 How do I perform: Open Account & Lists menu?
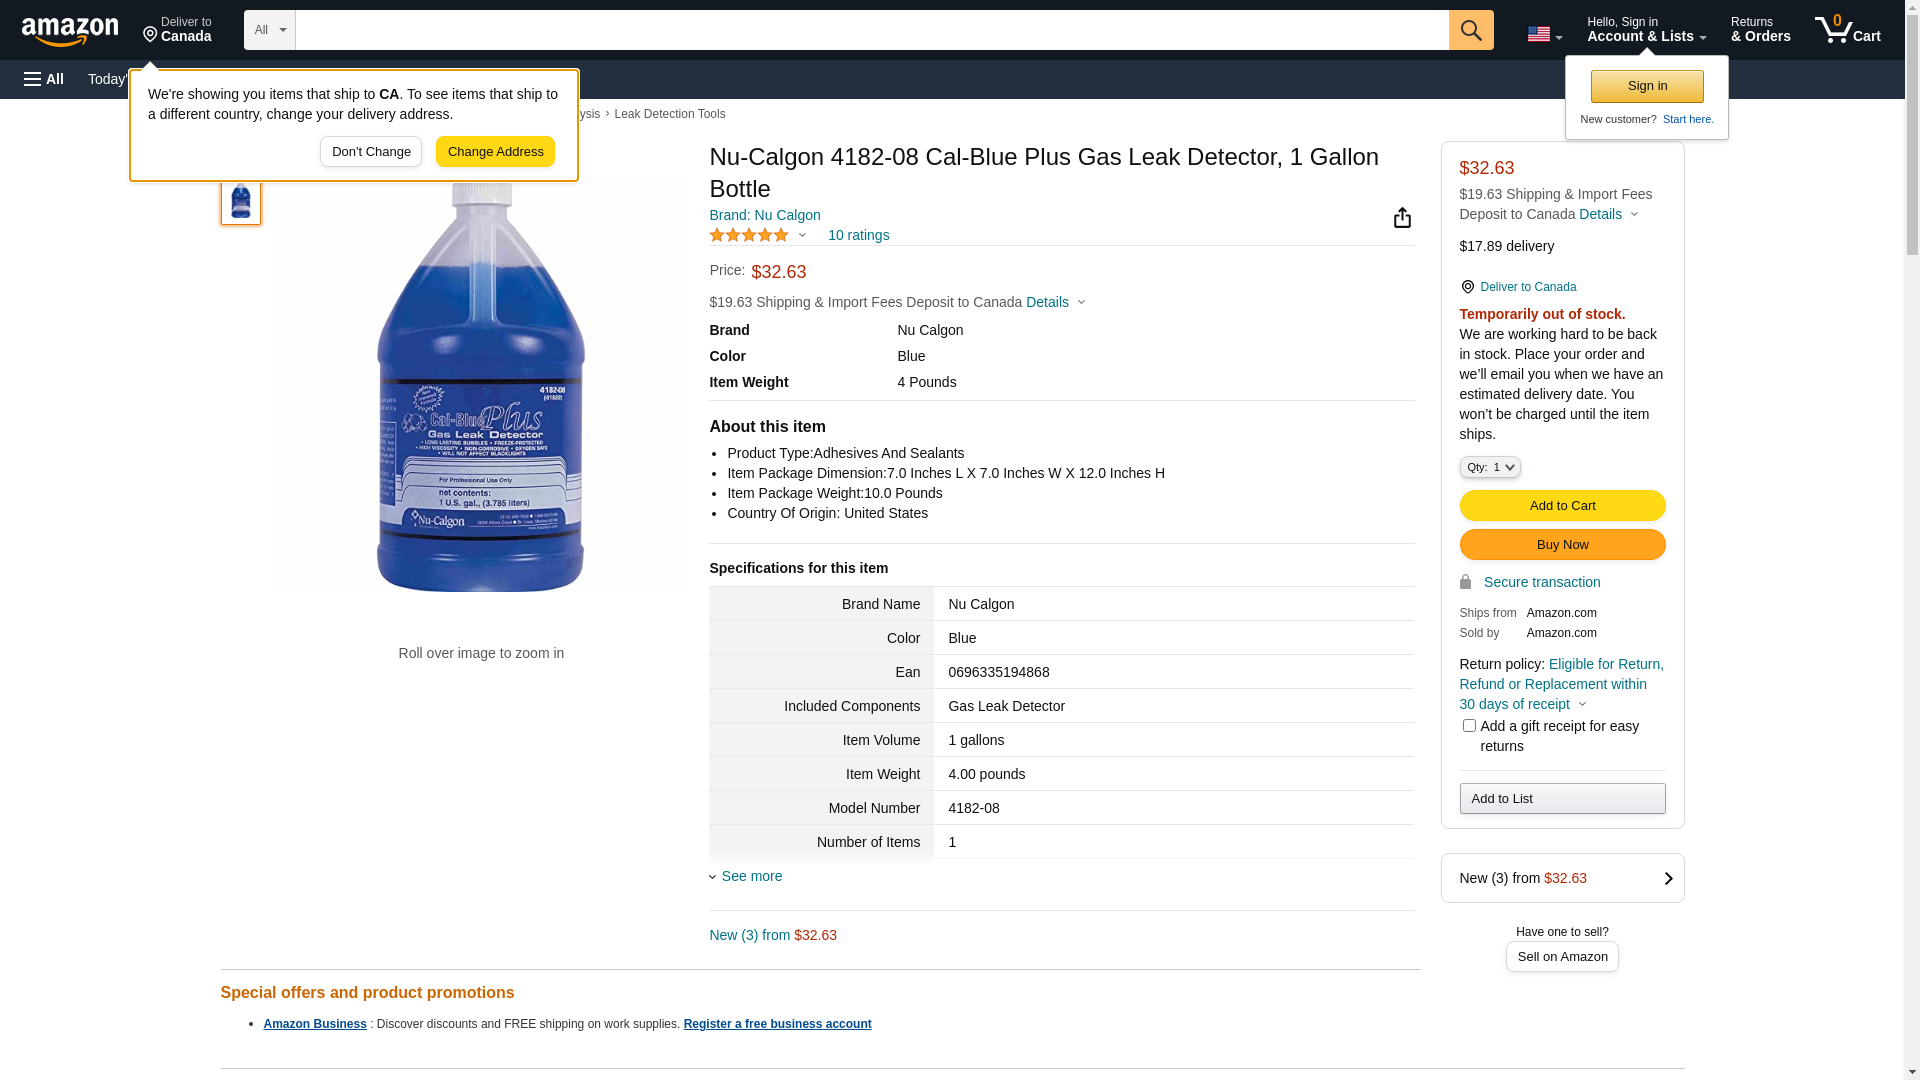pos(1646,30)
